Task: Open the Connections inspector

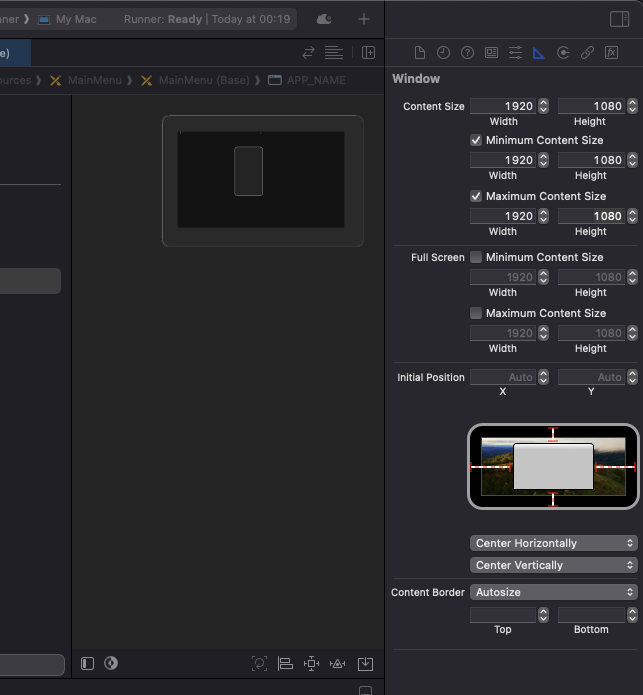Action: pyautogui.click(x=563, y=53)
